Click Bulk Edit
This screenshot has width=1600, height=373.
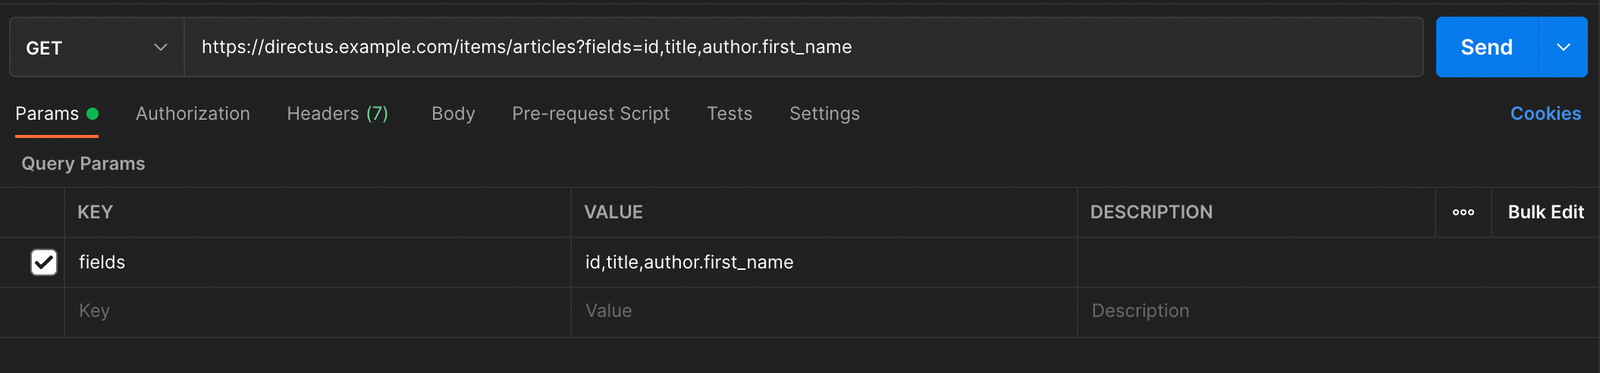(x=1546, y=212)
